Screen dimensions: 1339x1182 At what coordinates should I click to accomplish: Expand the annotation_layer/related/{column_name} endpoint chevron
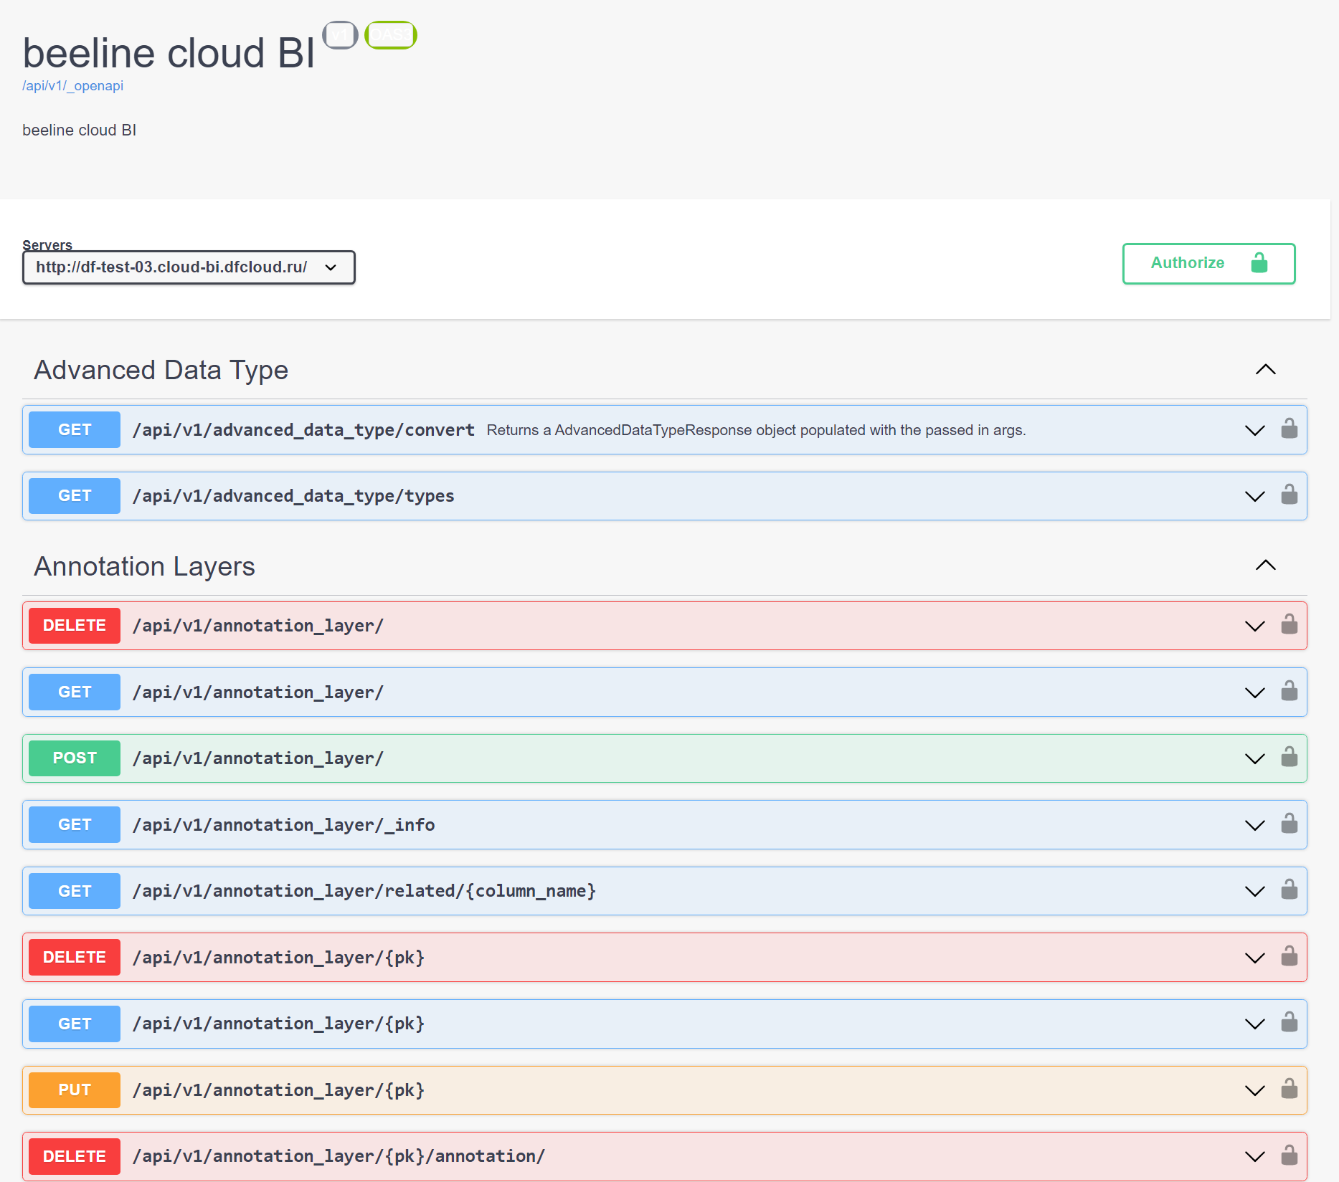1255,891
